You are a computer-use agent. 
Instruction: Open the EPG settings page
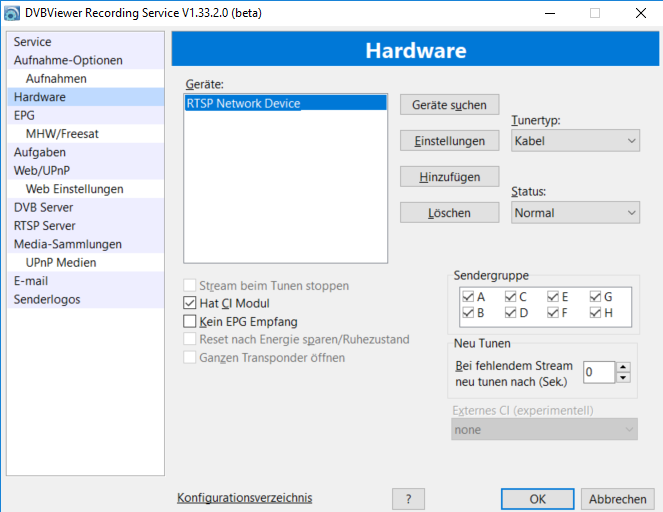(86, 115)
